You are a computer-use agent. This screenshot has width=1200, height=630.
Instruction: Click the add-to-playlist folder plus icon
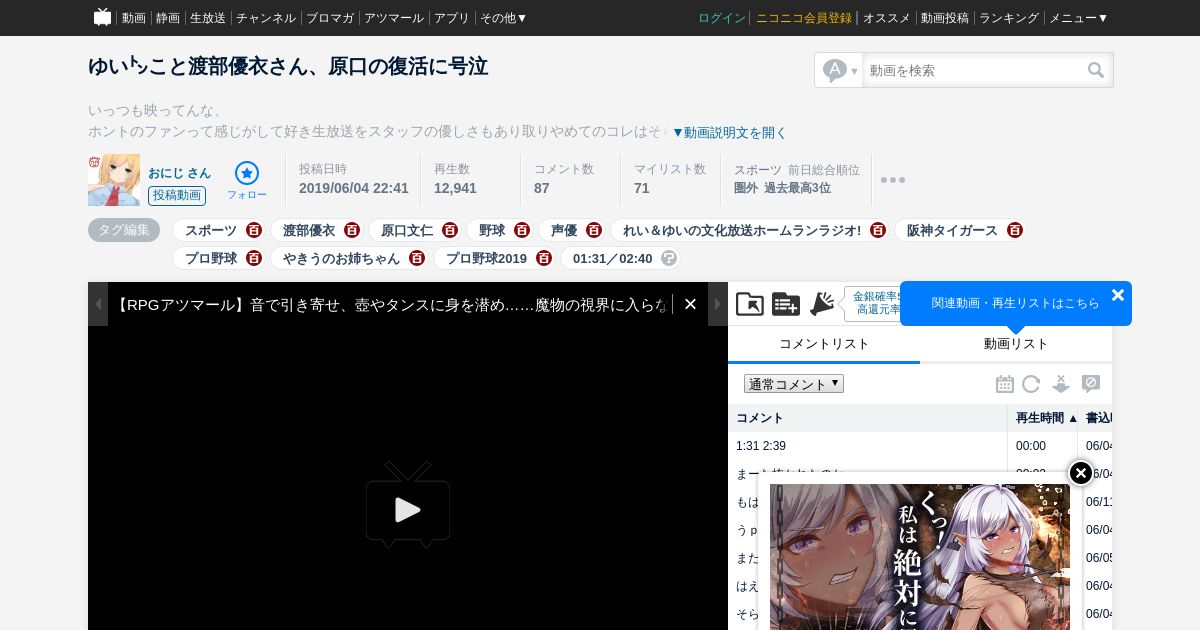(x=786, y=304)
